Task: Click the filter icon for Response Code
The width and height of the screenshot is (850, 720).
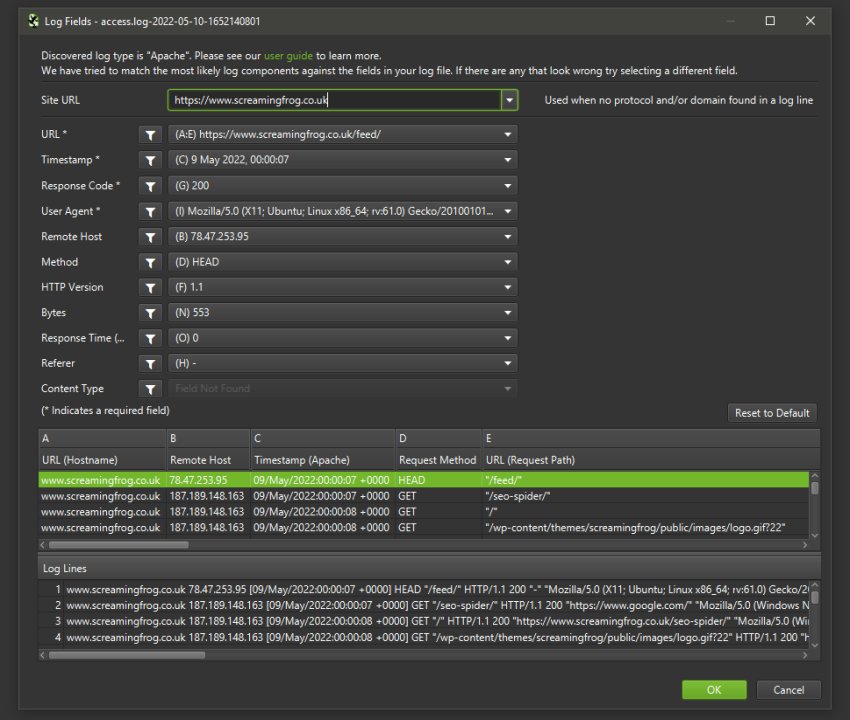Action: [150, 186]
